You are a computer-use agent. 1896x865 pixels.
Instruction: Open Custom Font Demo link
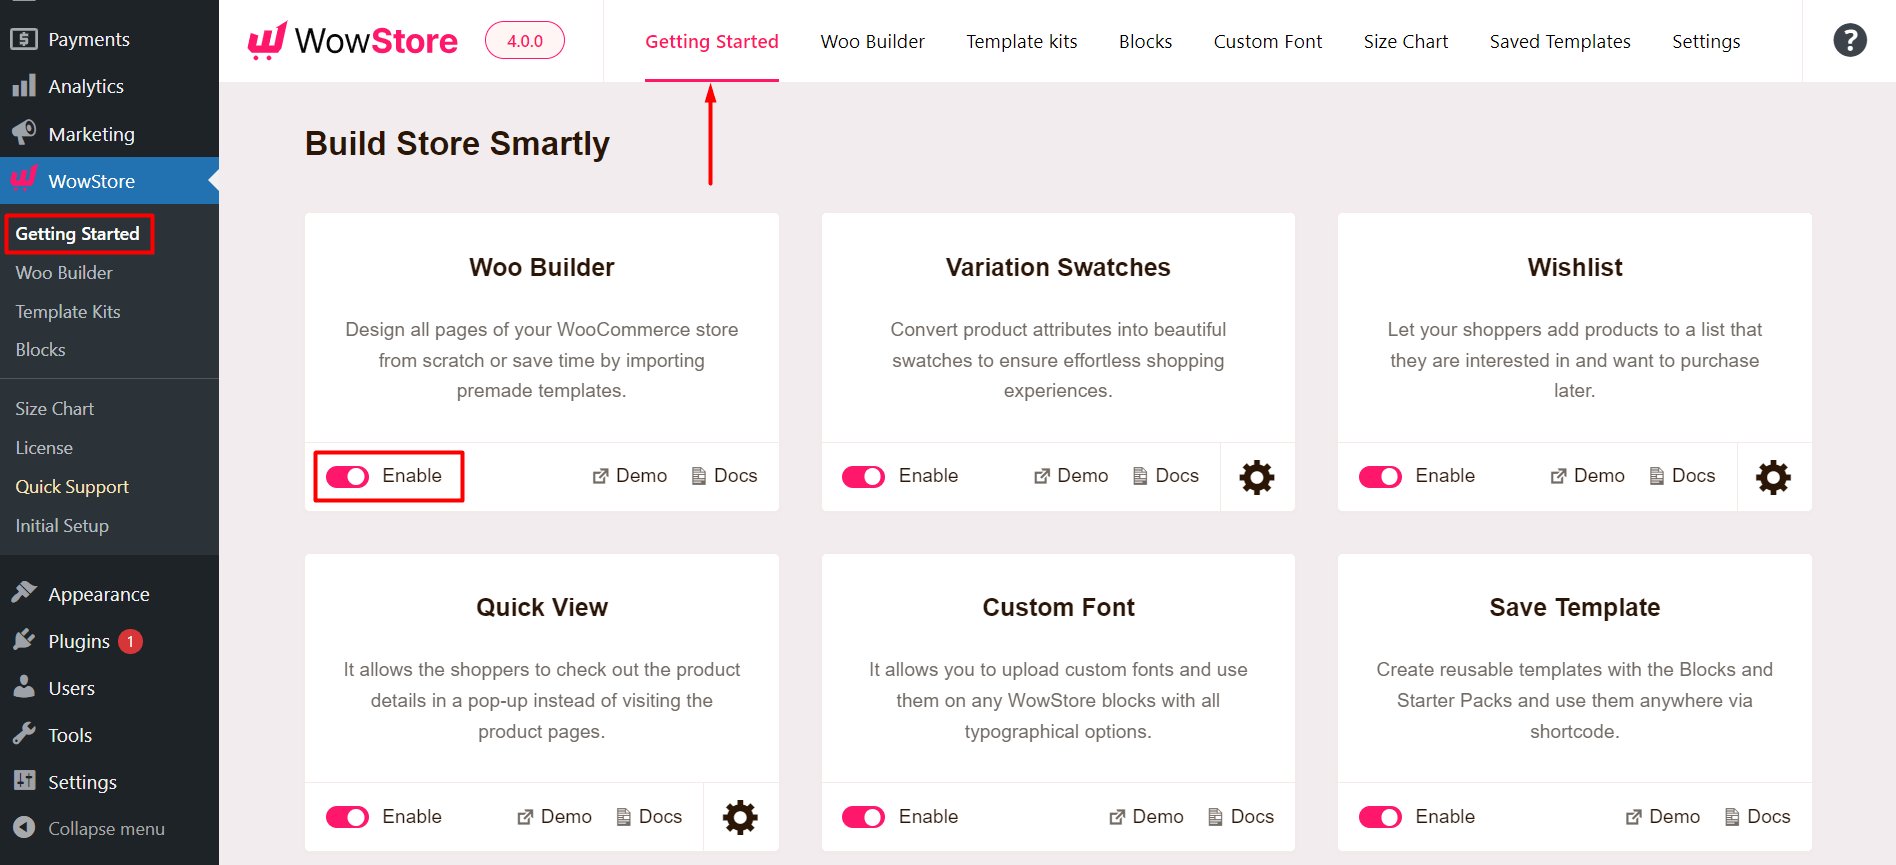[x=1146, y=816]
